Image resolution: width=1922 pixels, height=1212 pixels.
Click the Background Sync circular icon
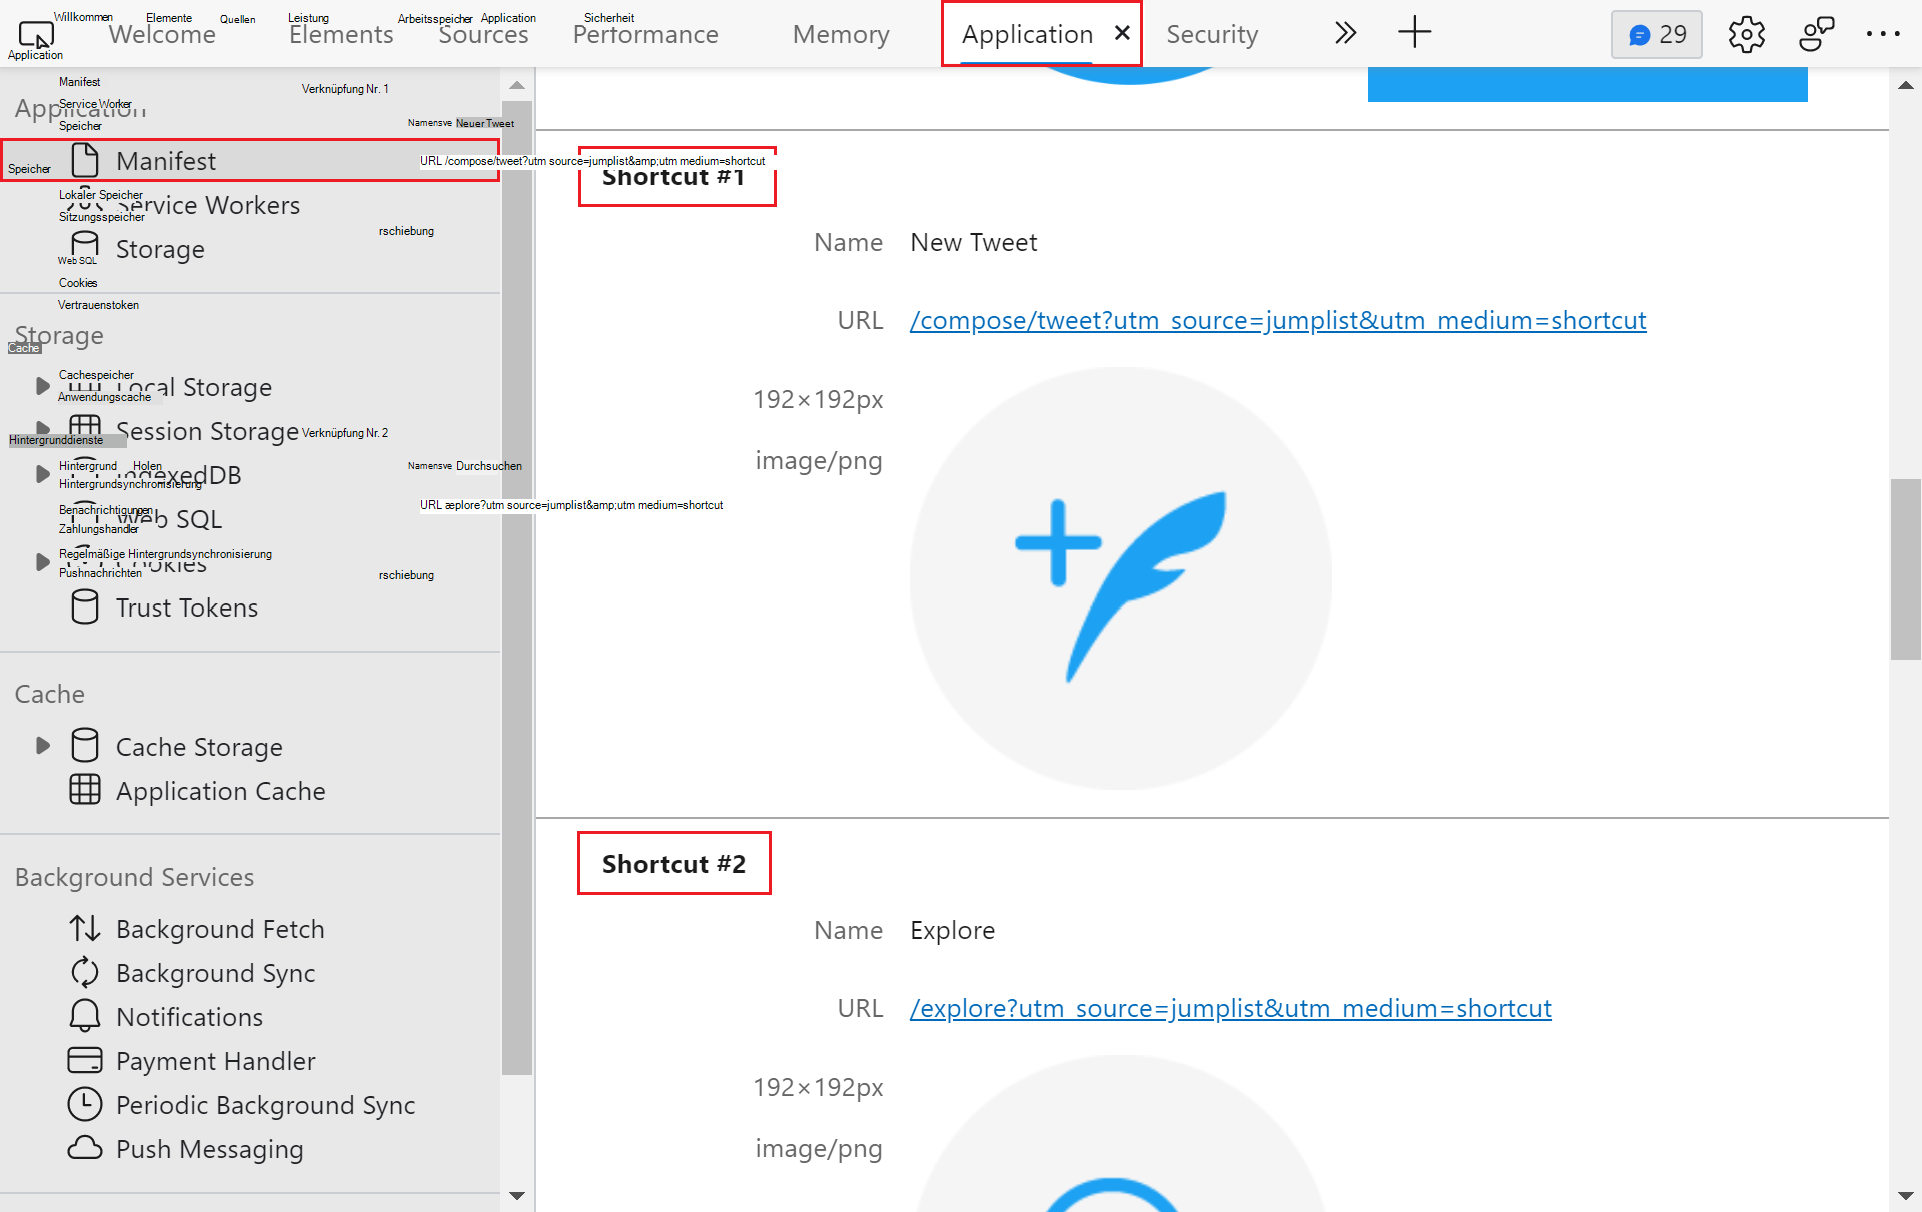85,972
